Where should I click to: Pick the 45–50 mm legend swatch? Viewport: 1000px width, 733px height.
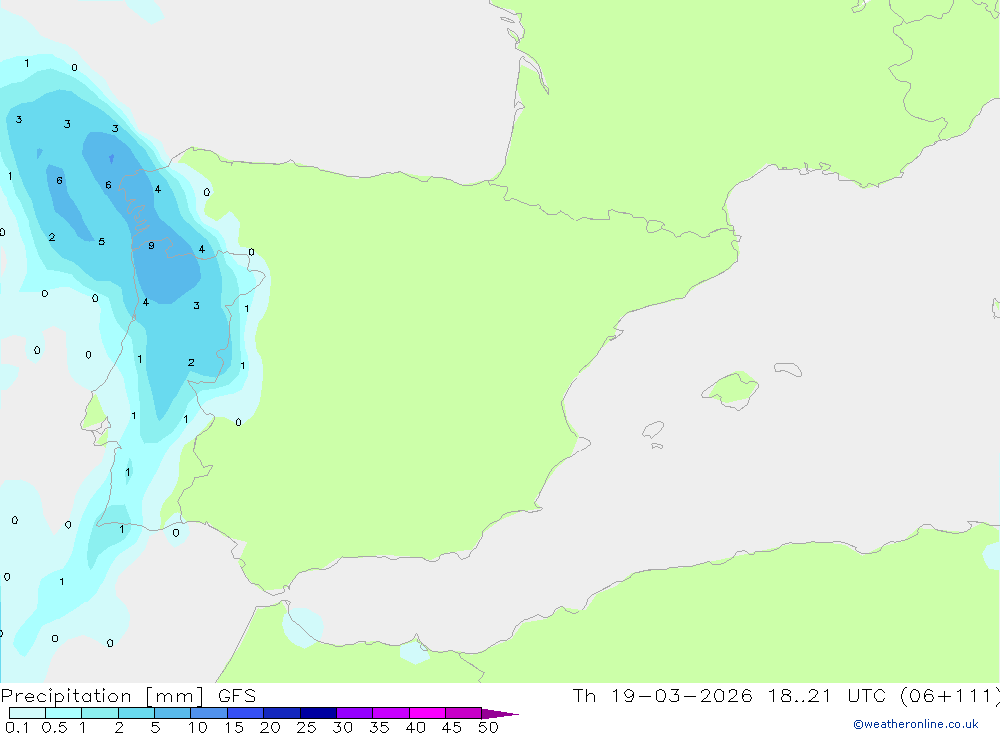pyautogui.click(x=464, y=713)
